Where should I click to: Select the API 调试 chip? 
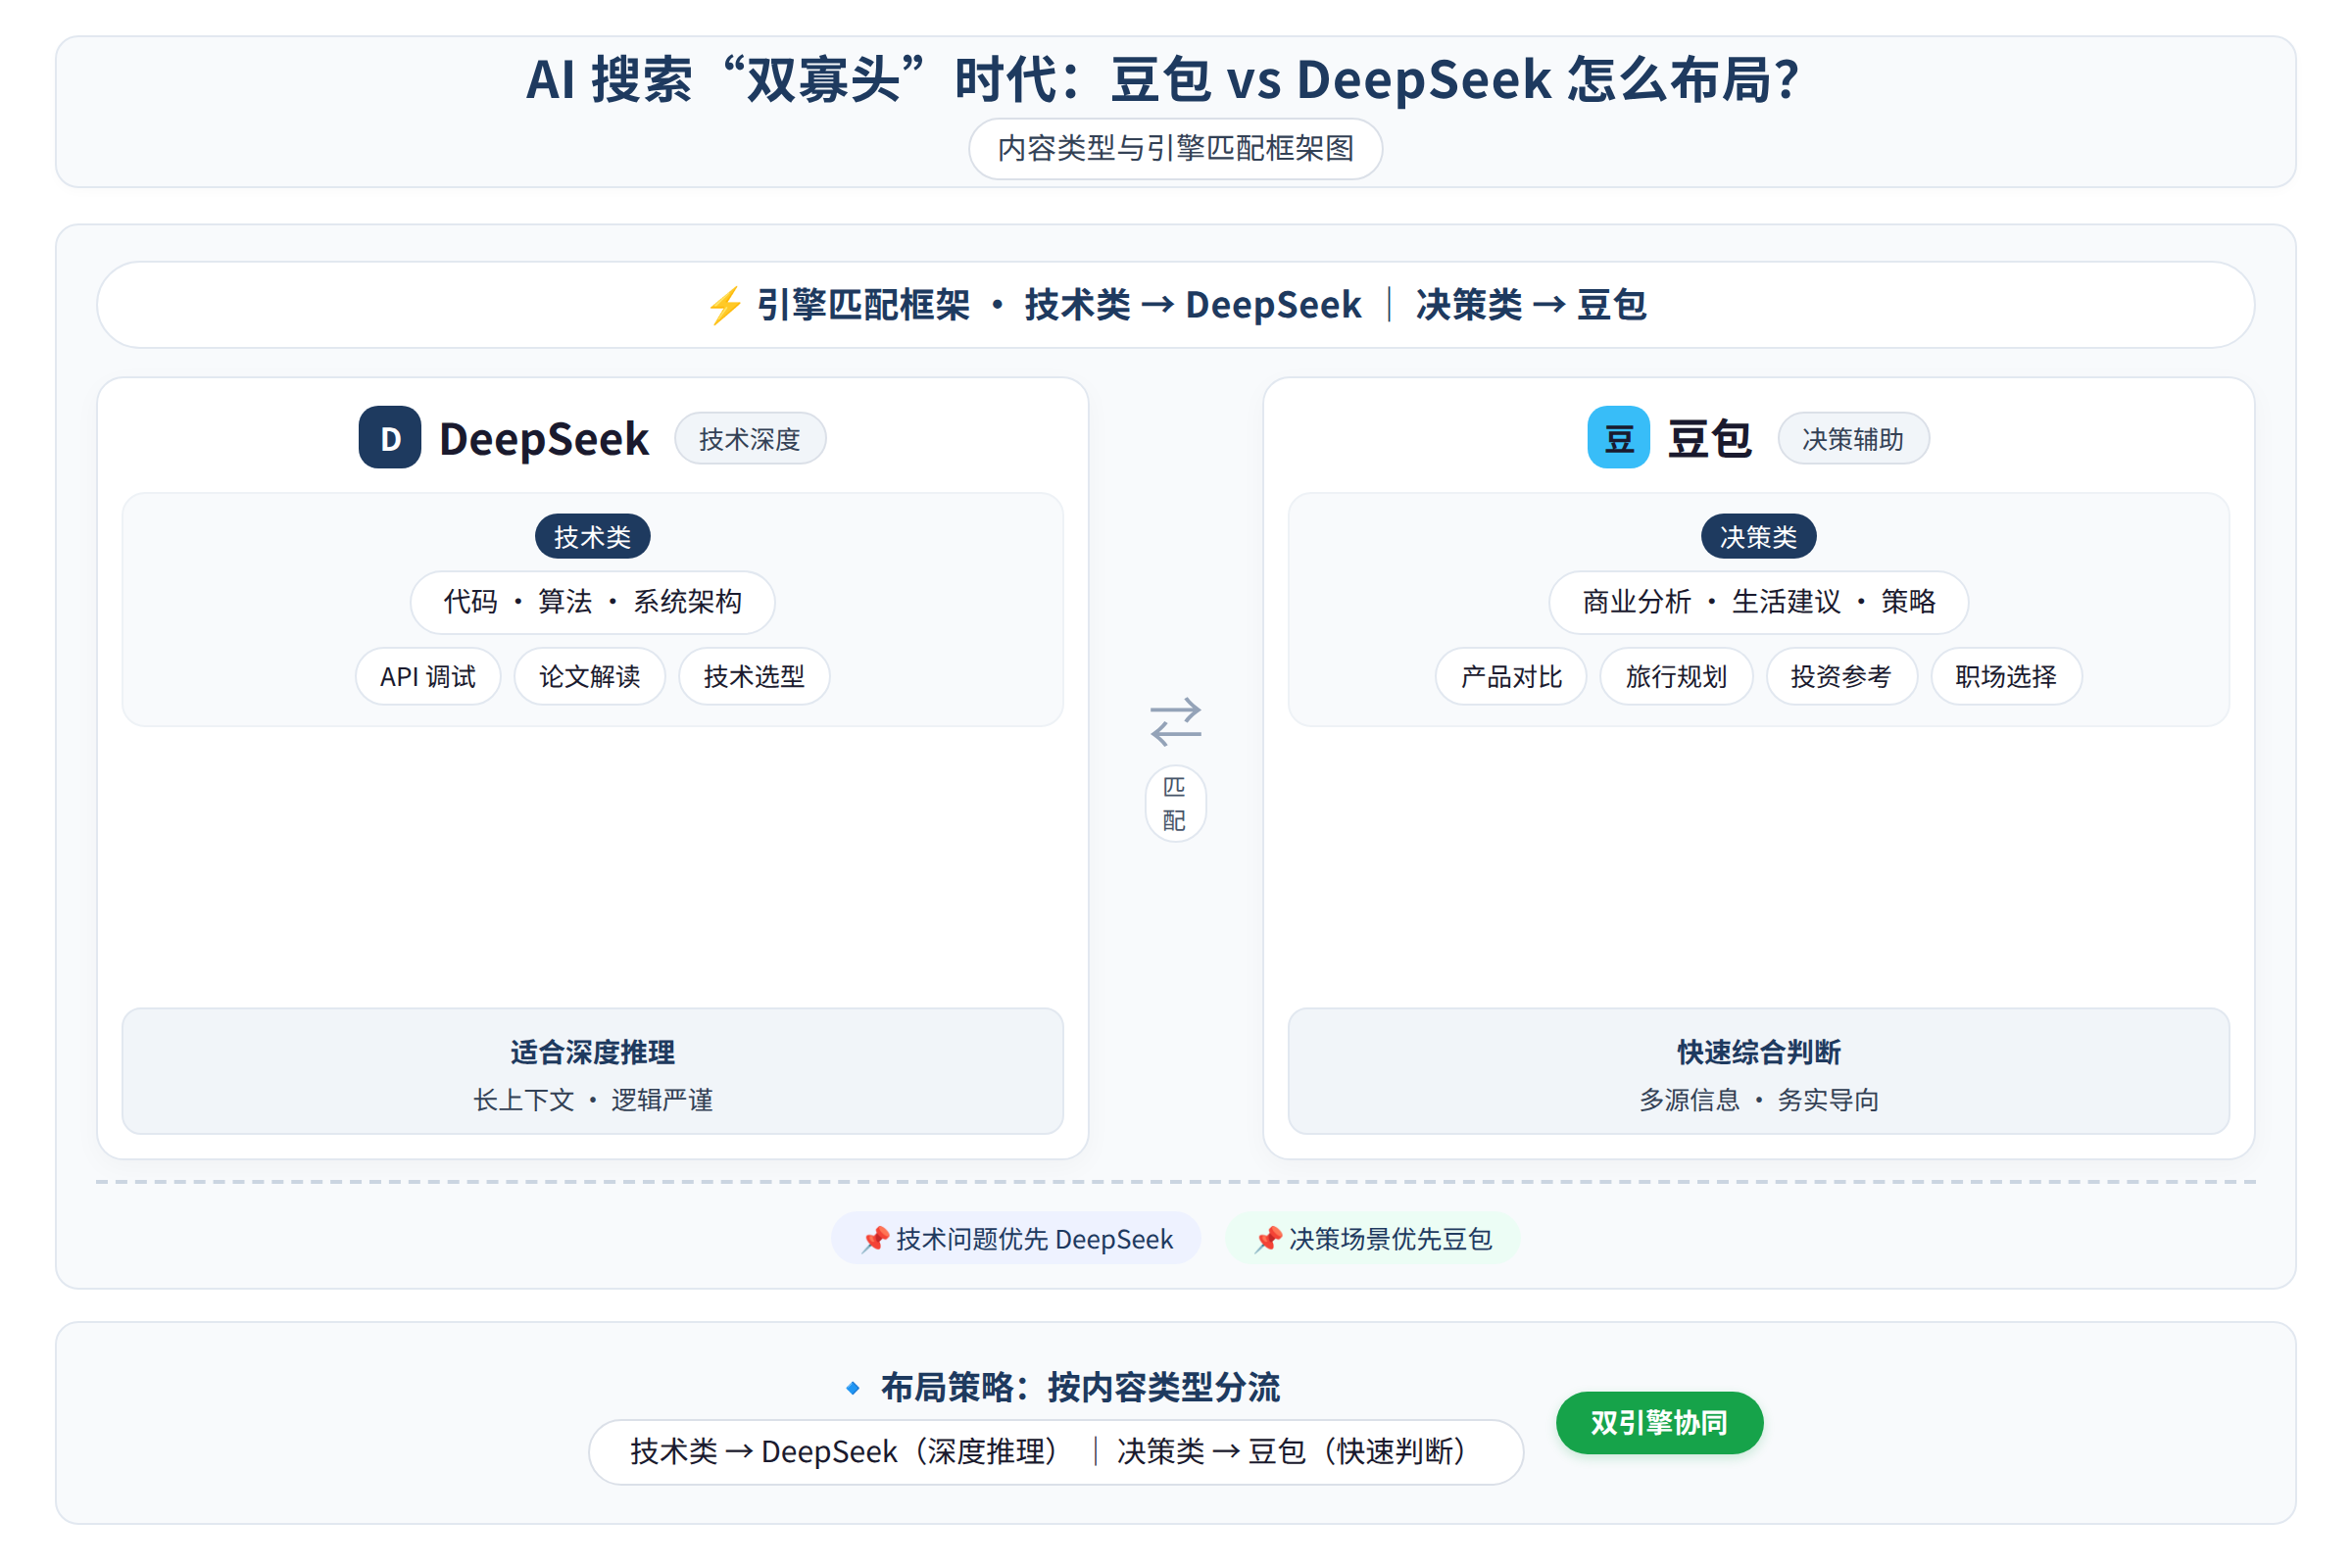point(428,677)
